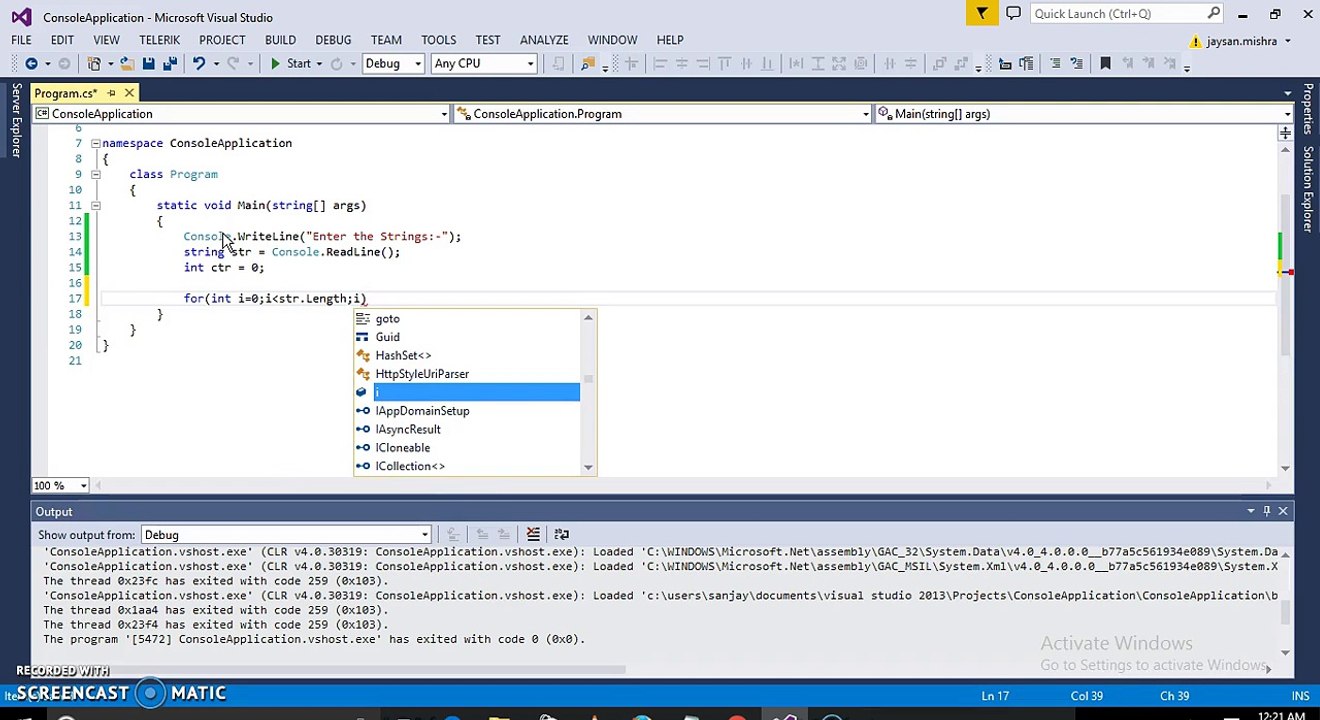Open the BUILD menu
The height and width of the screenshot is (720, 1320).
coord(280,40)
